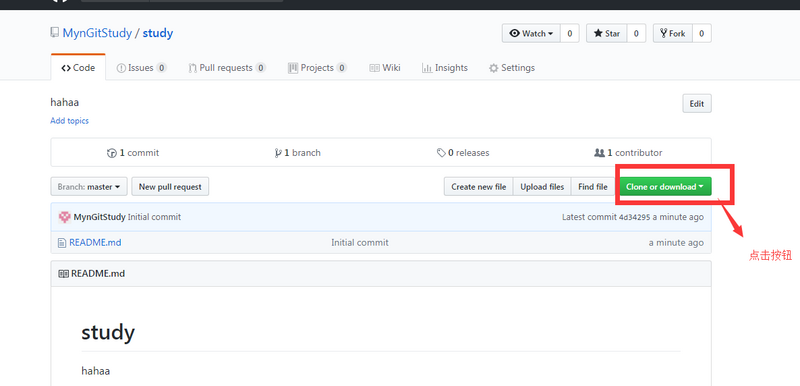Viewport: 800px width, 386px height.
Task: View the 1 branch link
Action: point(297,153)
